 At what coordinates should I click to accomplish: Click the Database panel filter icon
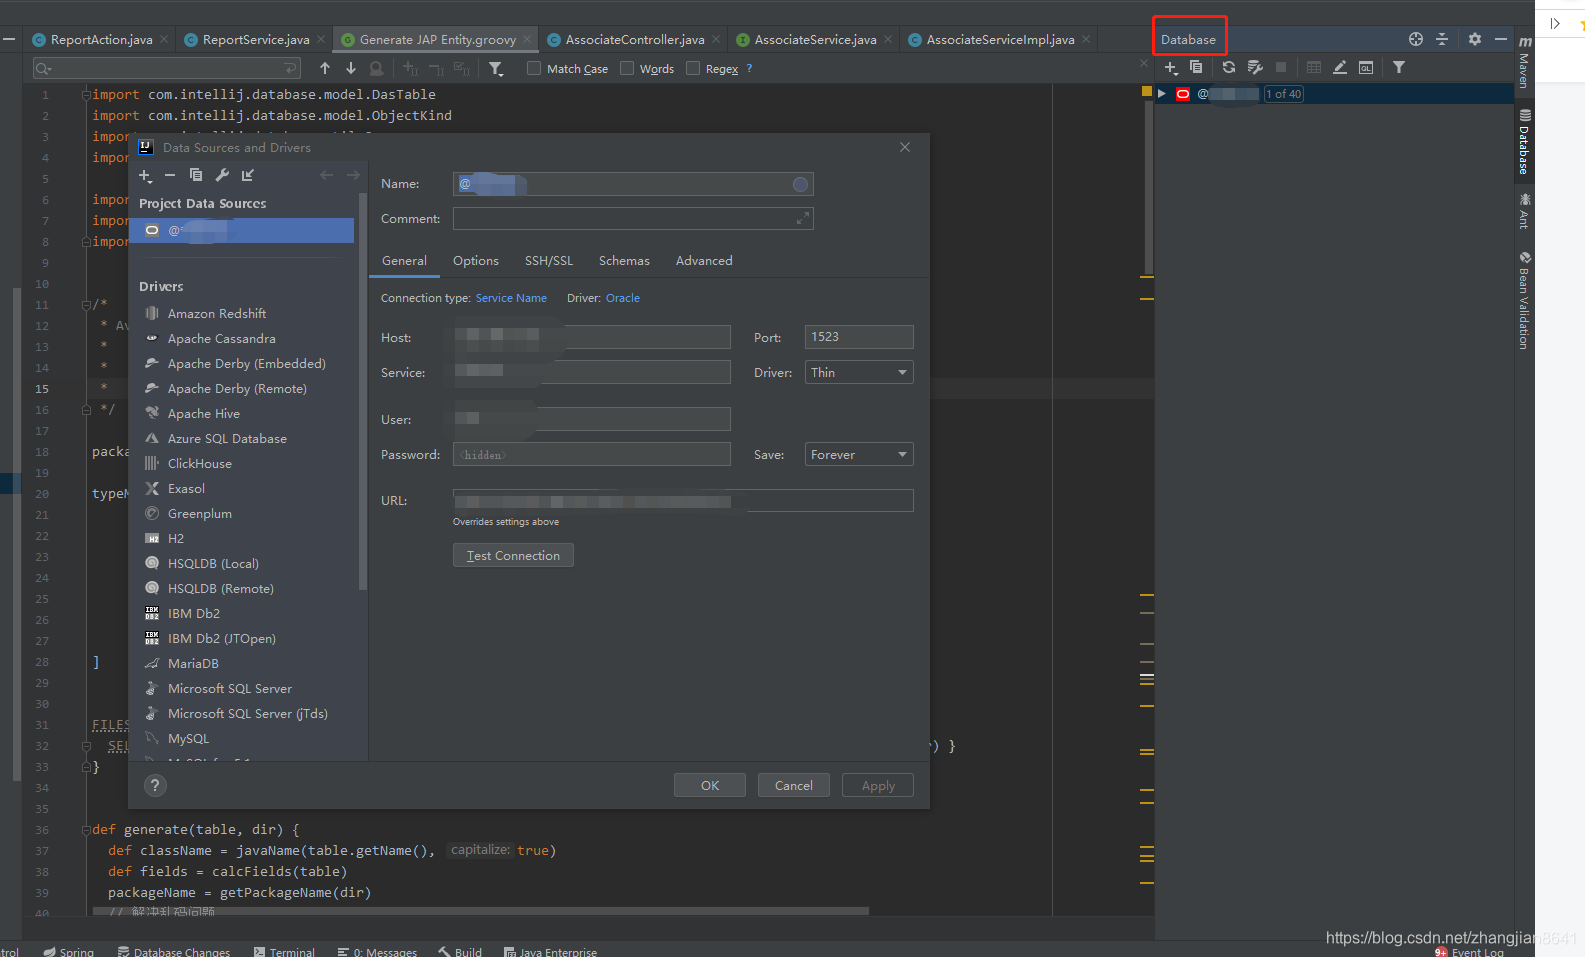[1399, 67]
